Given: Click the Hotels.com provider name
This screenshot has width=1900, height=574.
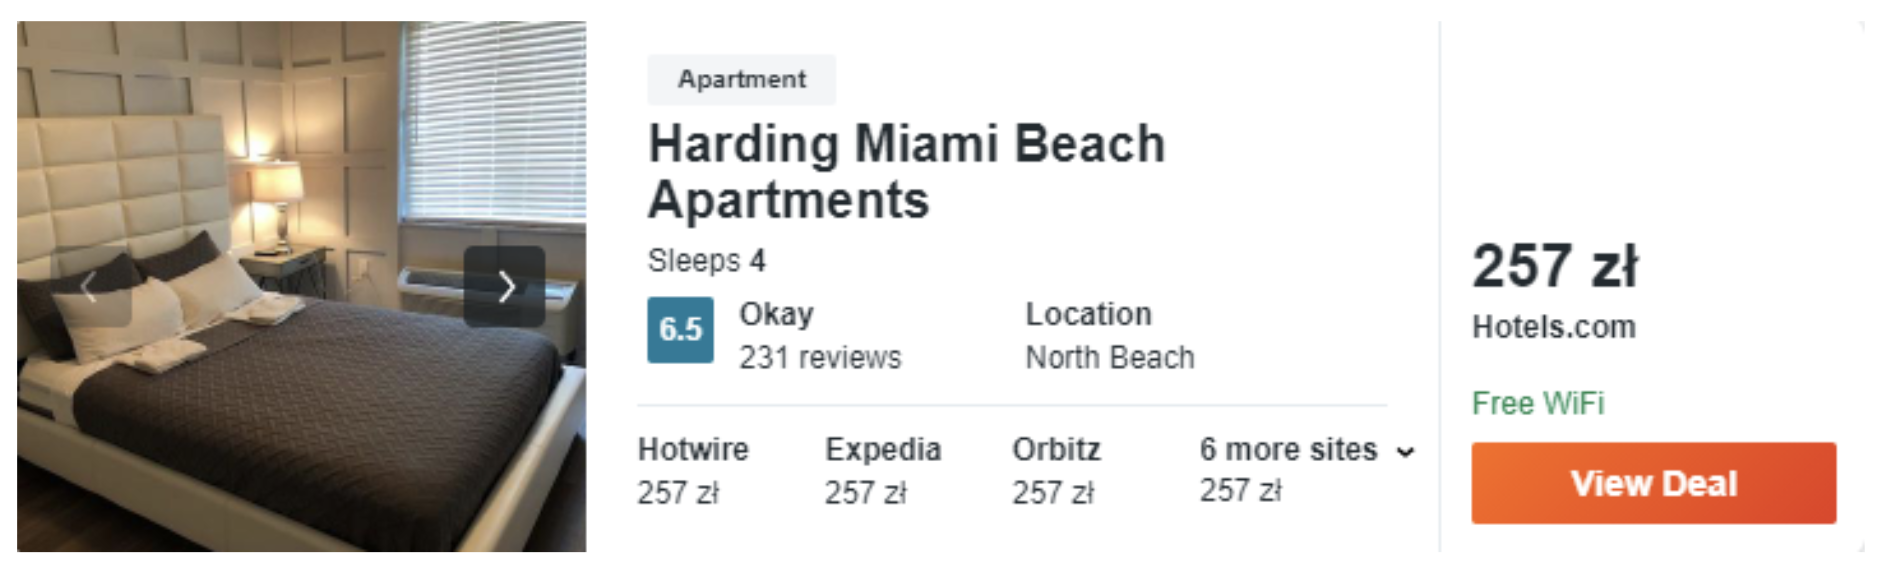Looking at the screenshot, I should click(x=1553, y=327).
